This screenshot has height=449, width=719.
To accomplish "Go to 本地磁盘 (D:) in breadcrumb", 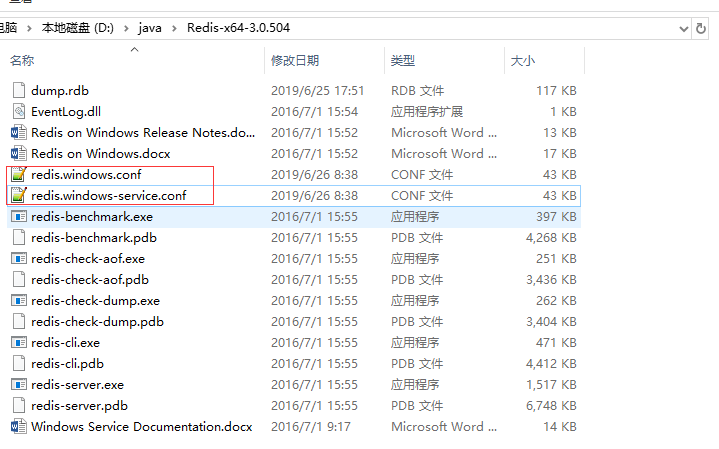I will tap(77, 28).
